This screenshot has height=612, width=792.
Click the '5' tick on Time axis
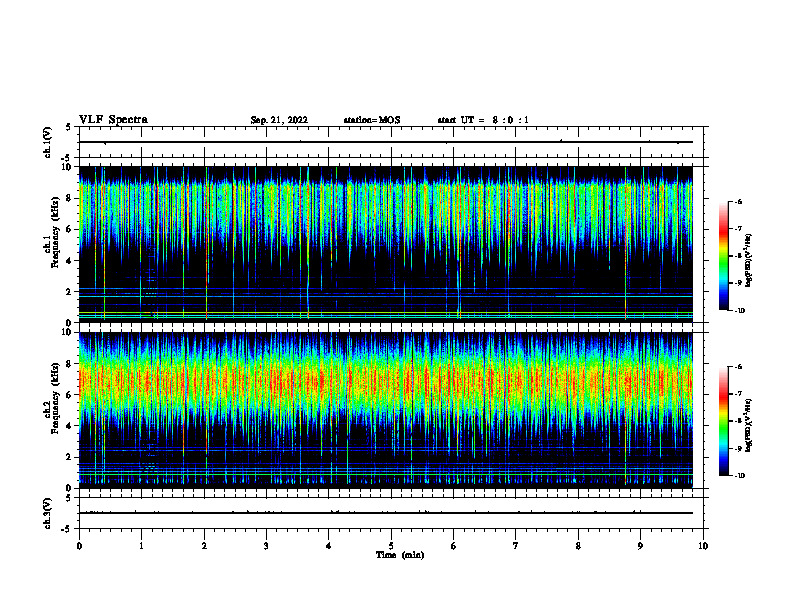pyautogui.click(x=391, y=546)
